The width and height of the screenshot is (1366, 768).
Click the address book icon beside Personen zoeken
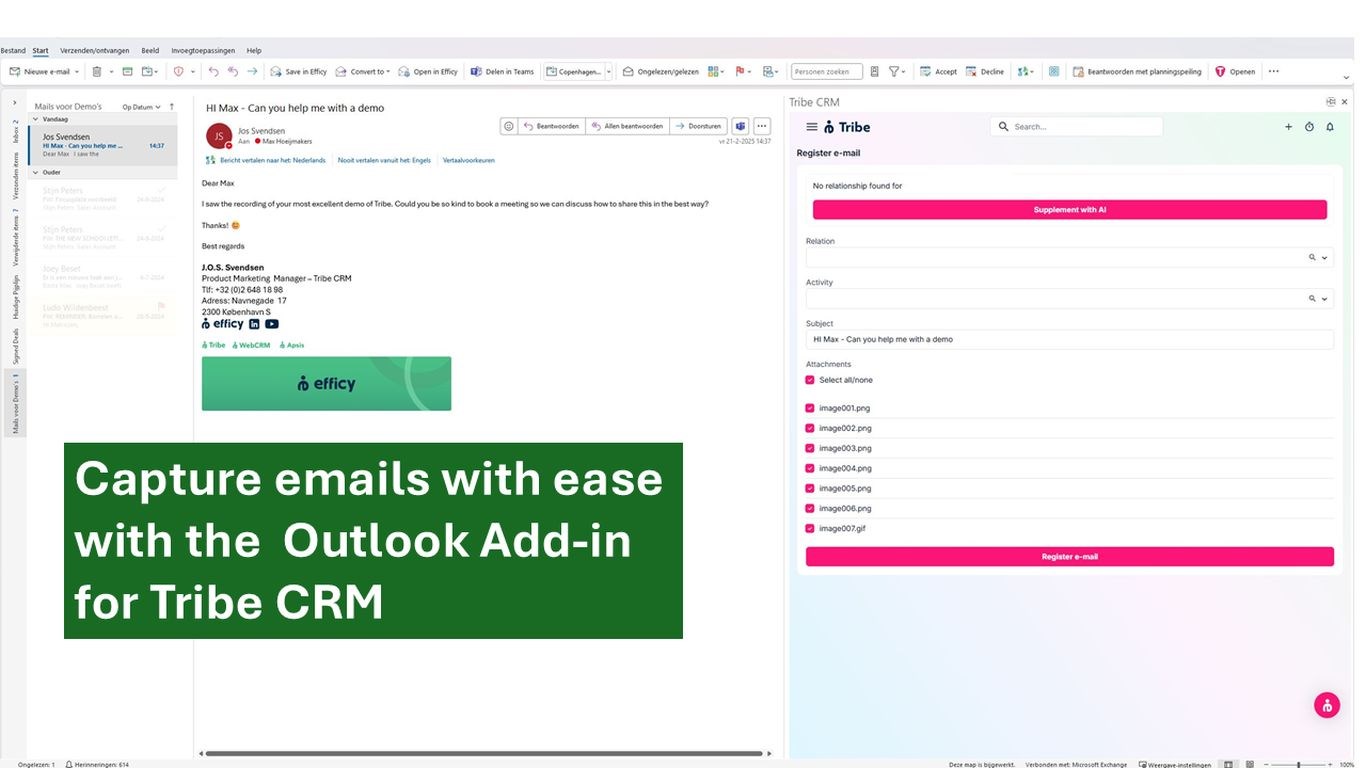(x=875, y=72)
